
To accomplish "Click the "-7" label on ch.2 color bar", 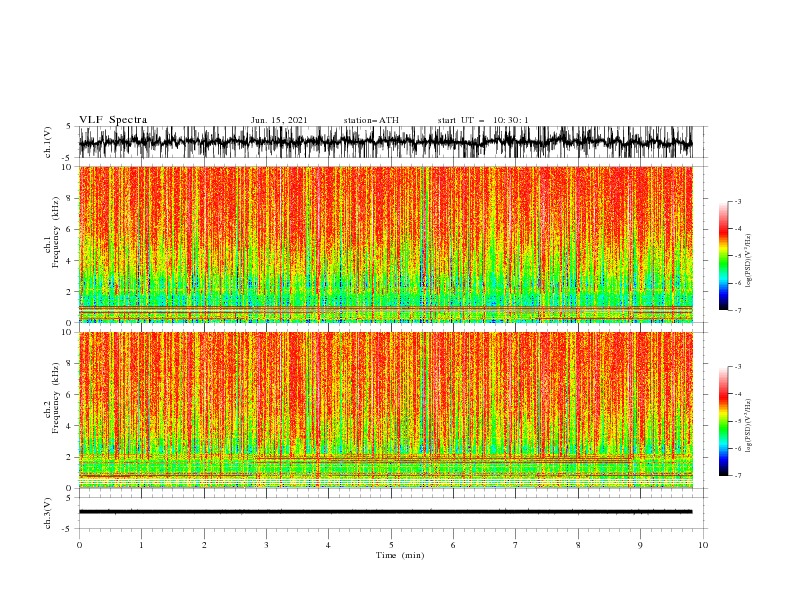I will 737,475.
